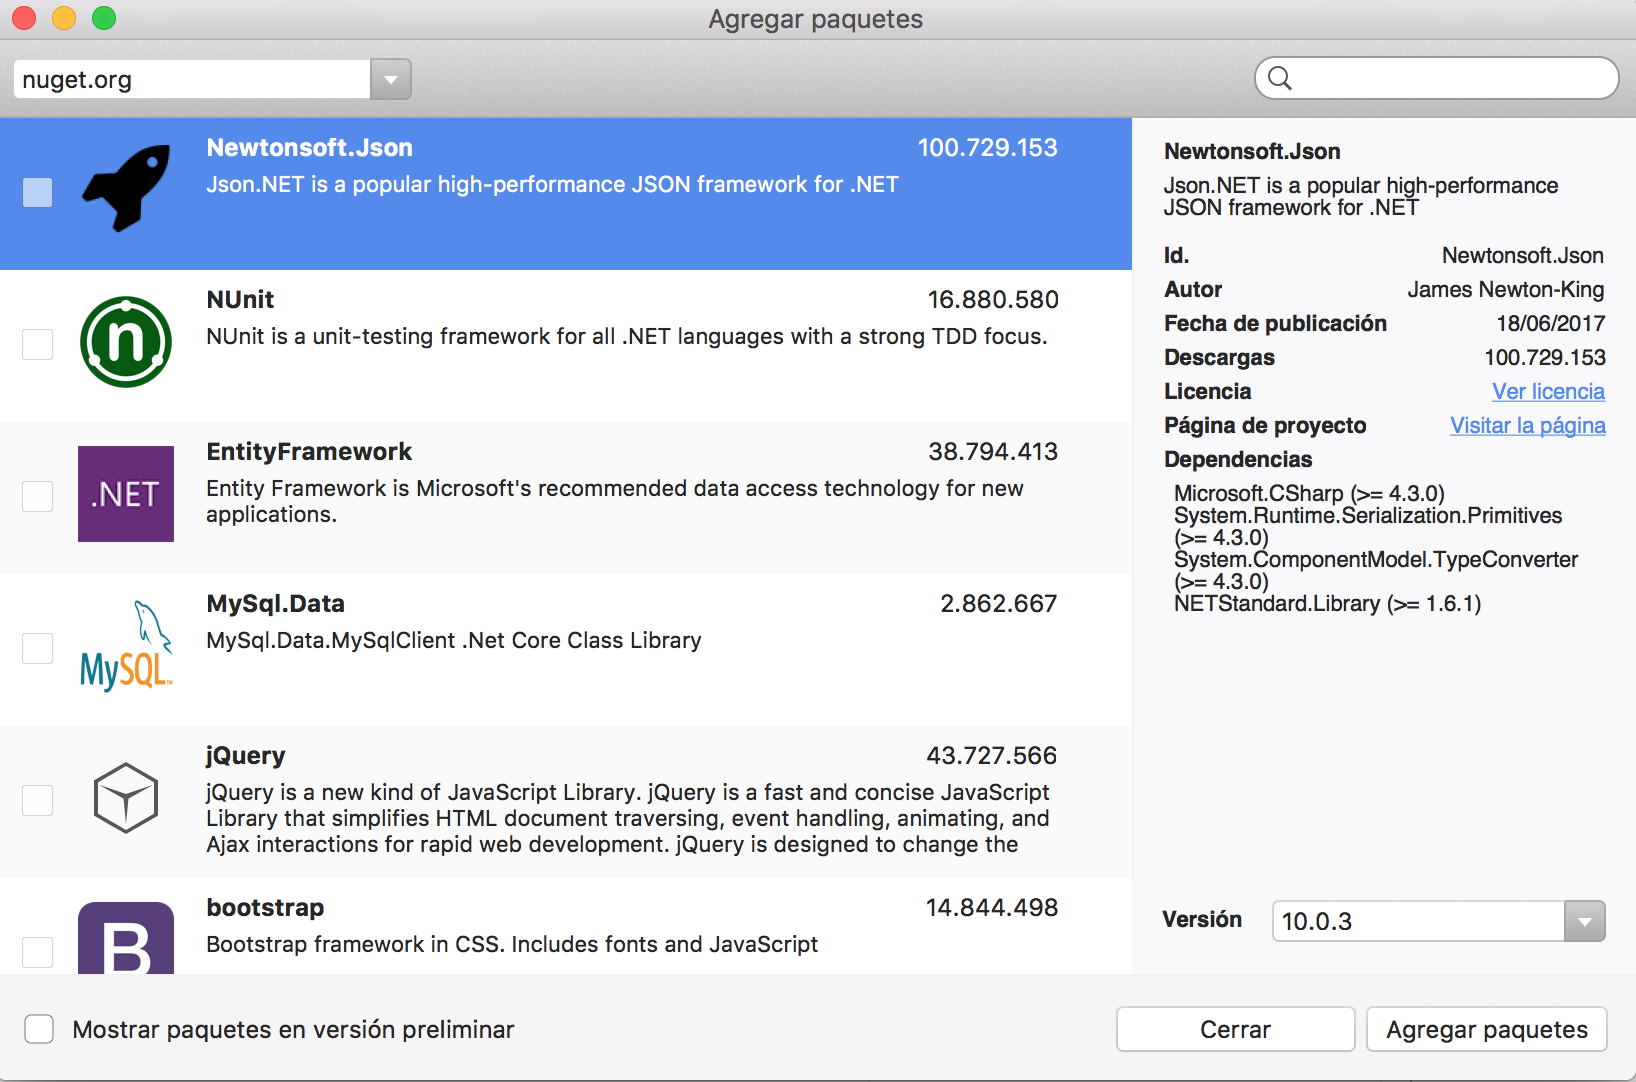The width and height of the screenshot is (1636, 1082).
Task: Click the 38.794.413 download count
Action: tap(993, 451)
